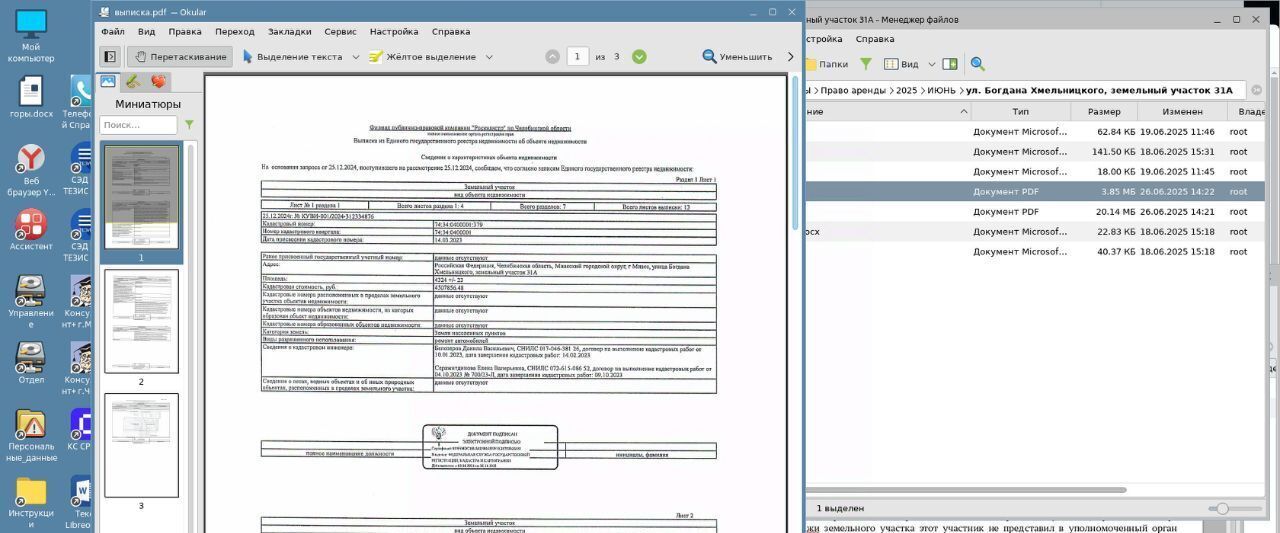This screenshot has width=1280, height=533.
Task: Open Справка menu in file manager
Action: (875, 39)
